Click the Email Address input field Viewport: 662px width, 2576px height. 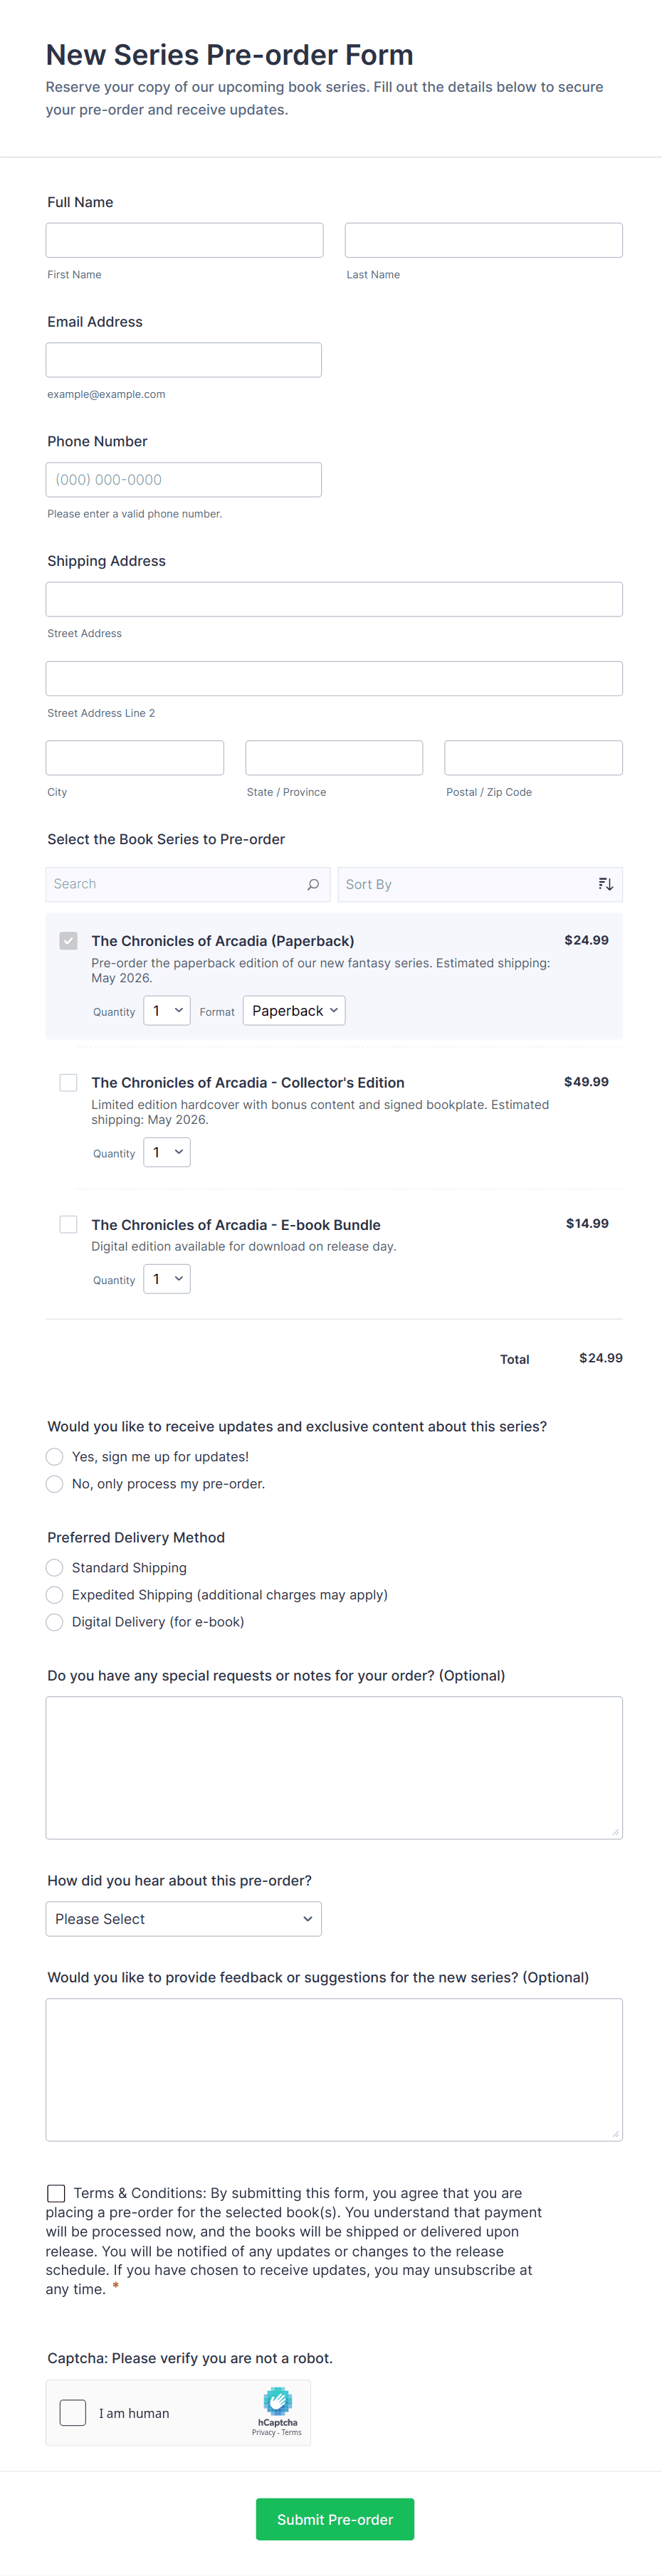(183, 359)
